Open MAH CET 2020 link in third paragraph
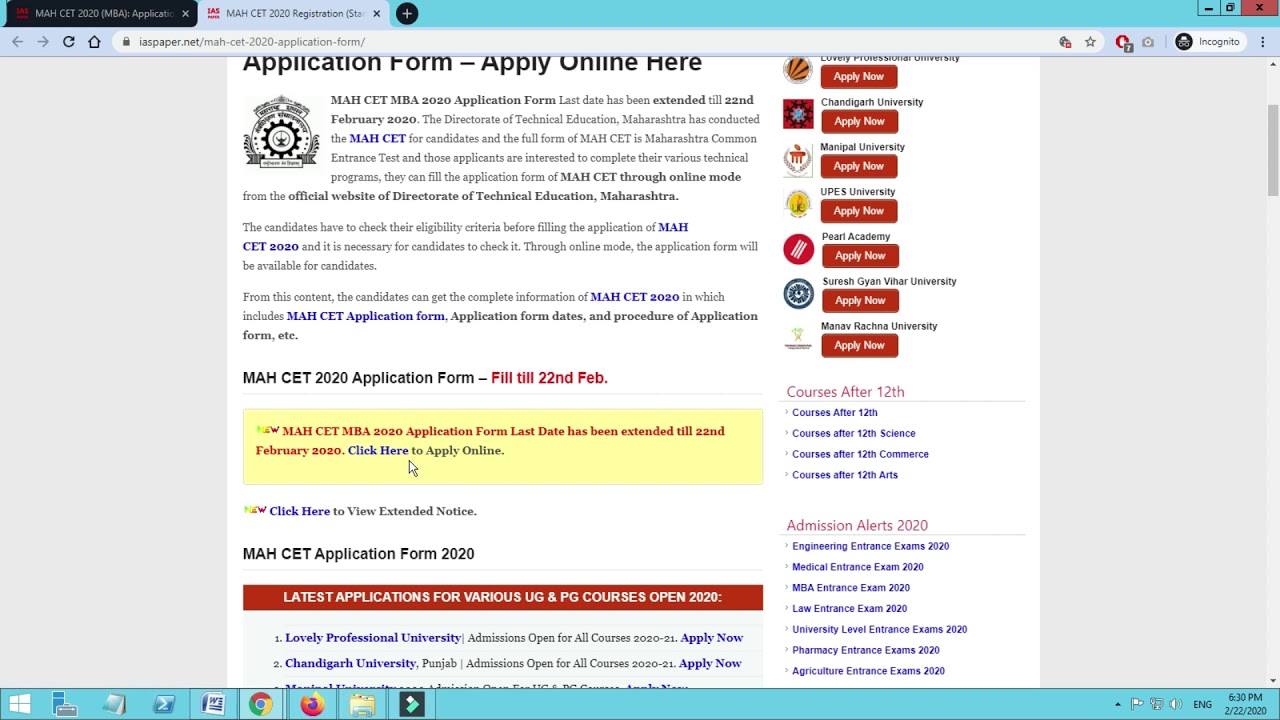Screen dimensions: 1280x720 coord(634,297)
